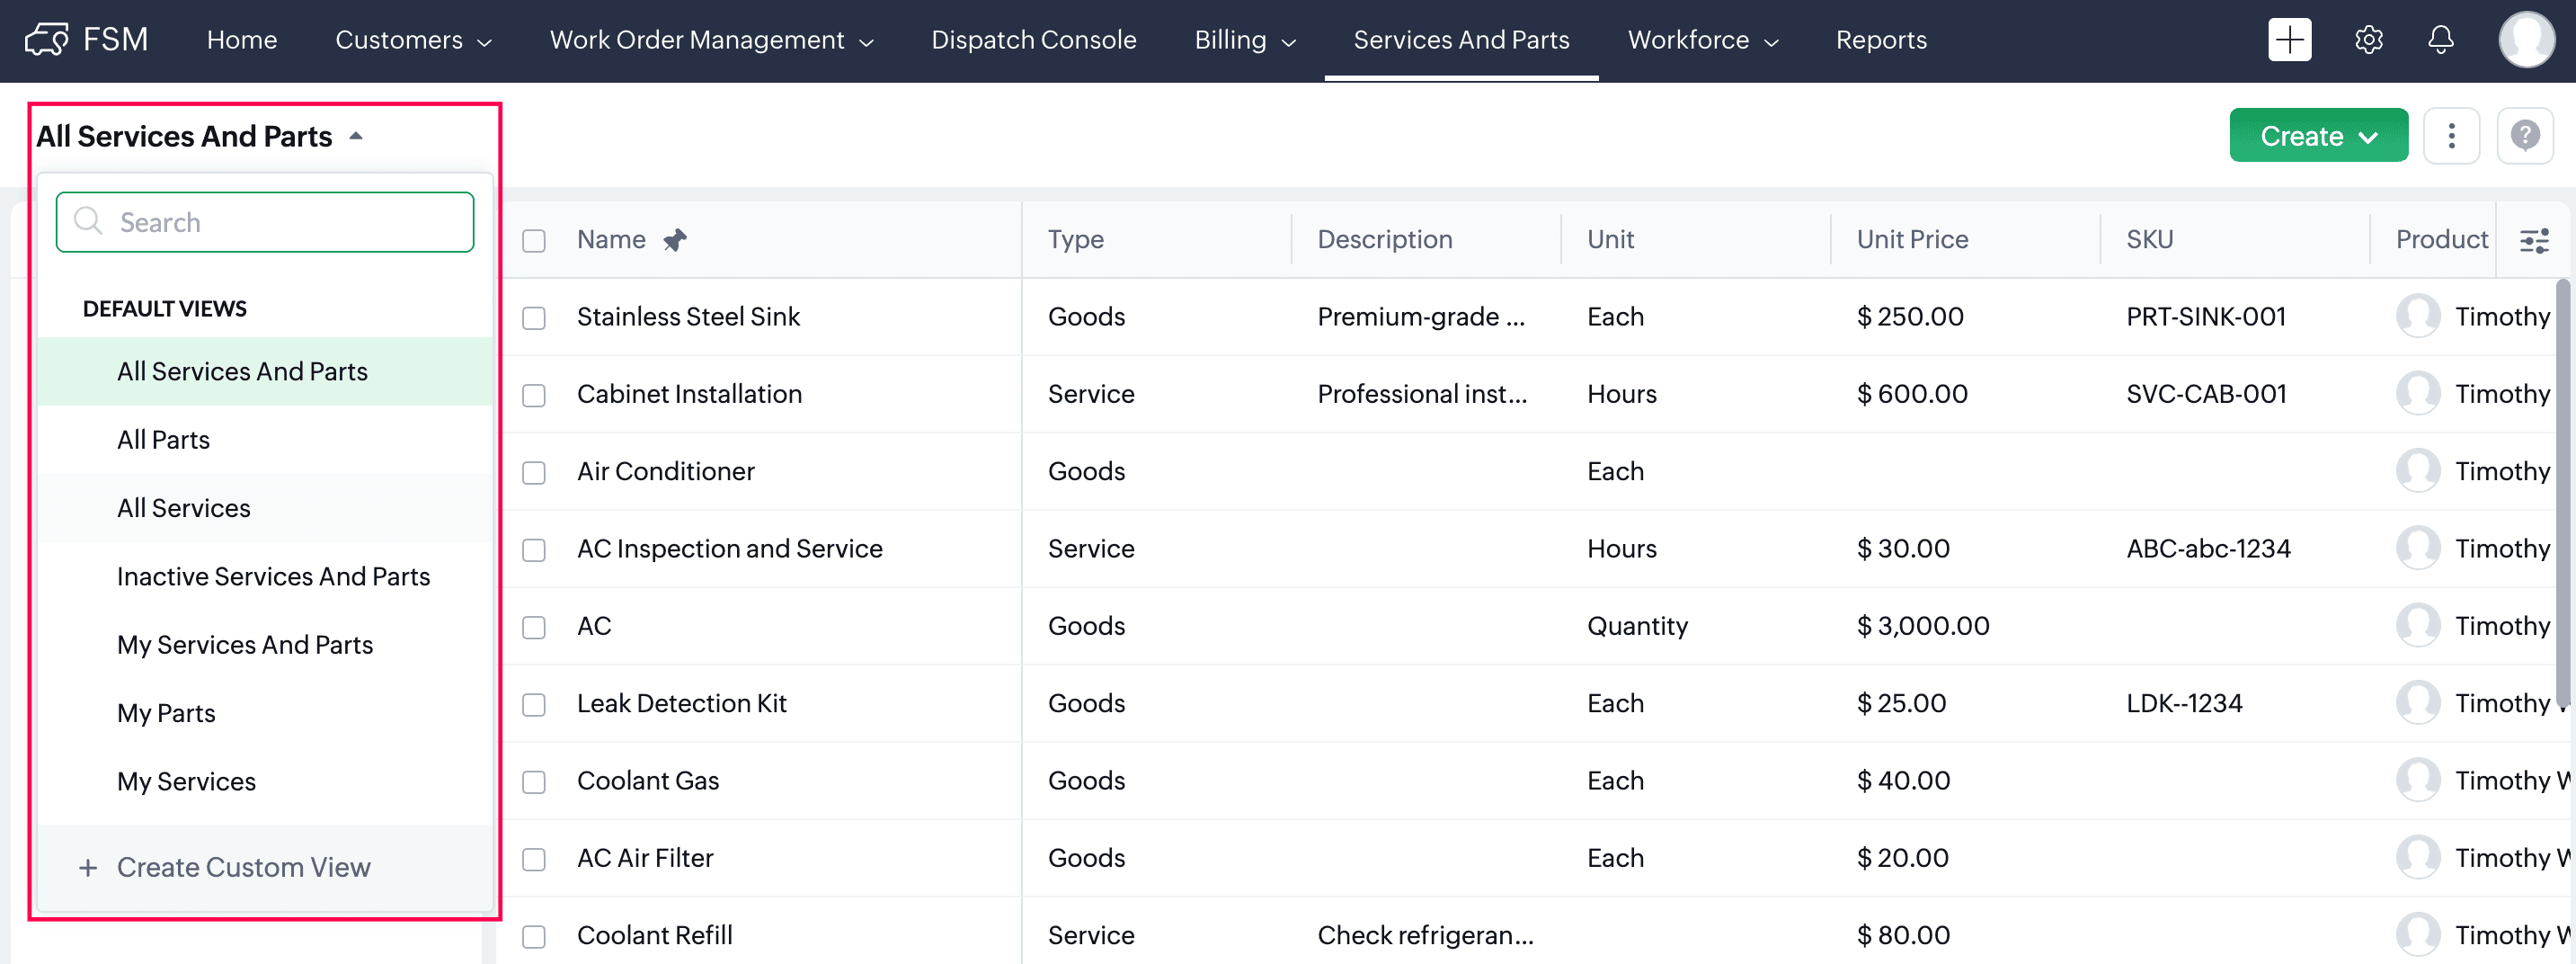Screen dimensions: 2576x964
Task: Click the help question mark icon
Action: click(2524, 136)
